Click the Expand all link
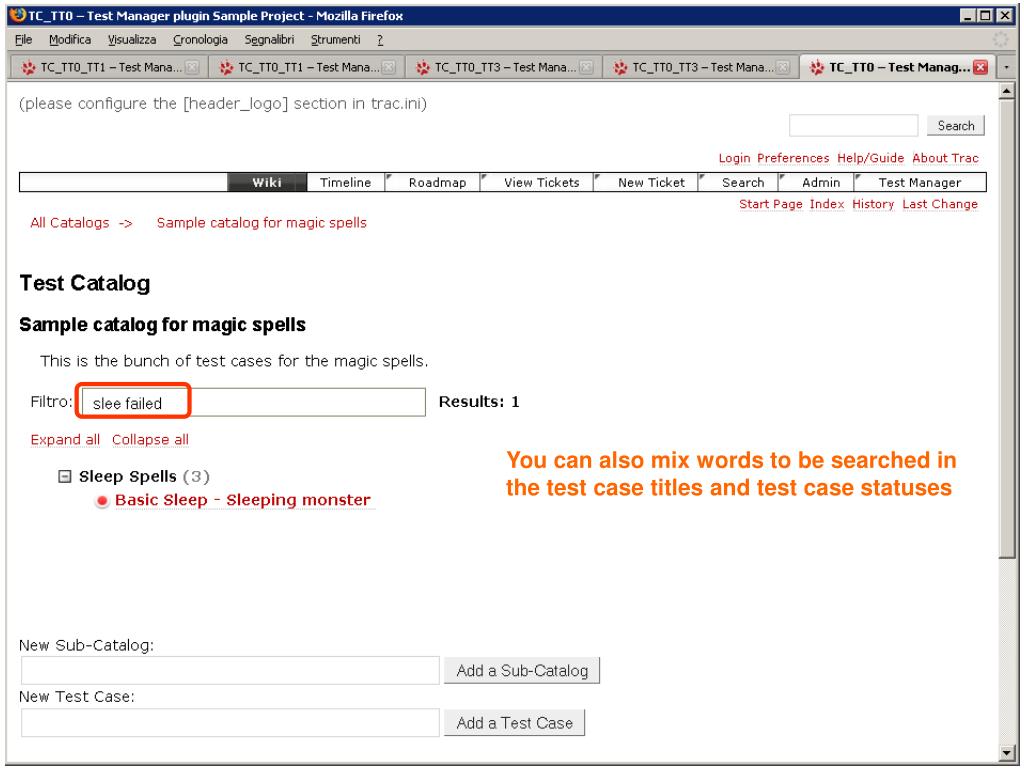The height and width of the screenshot is (768, 1024). [x=65, y=440]
